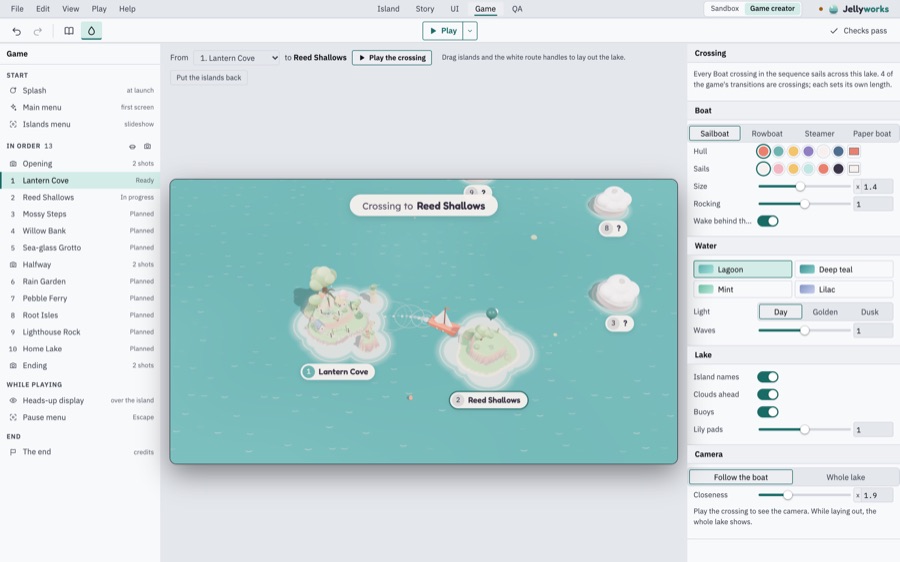Pick the purple hull color swatch
This screenshot has height=562, width=900.
pyautogui.click(x=808, y=152)
